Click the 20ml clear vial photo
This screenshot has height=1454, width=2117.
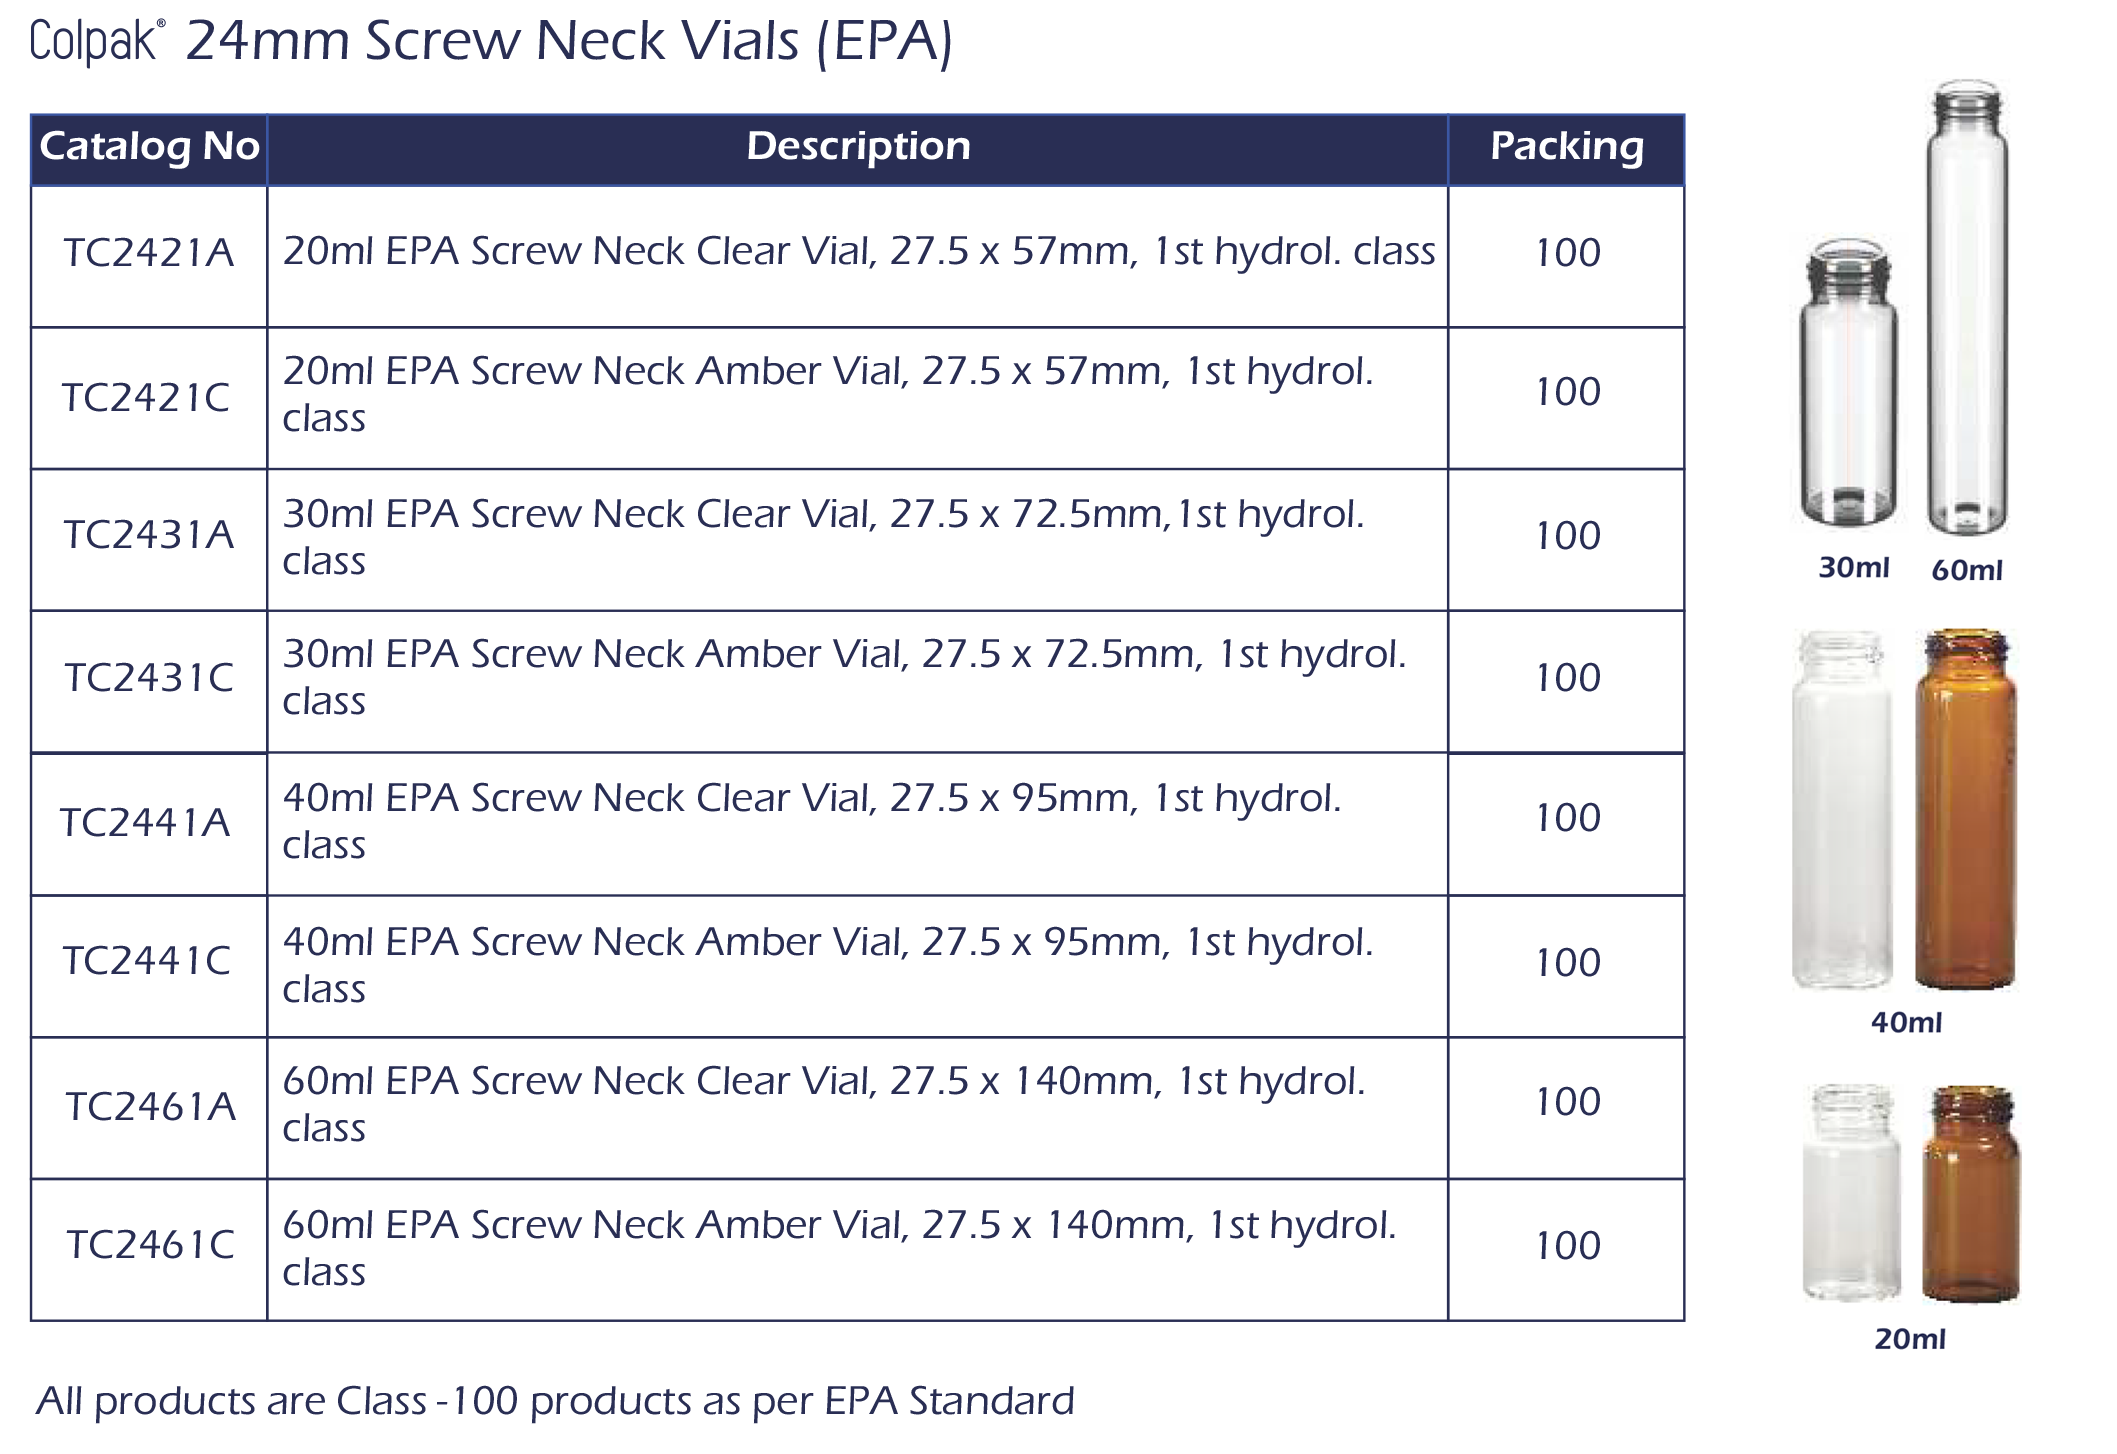coord(1851,1195)
